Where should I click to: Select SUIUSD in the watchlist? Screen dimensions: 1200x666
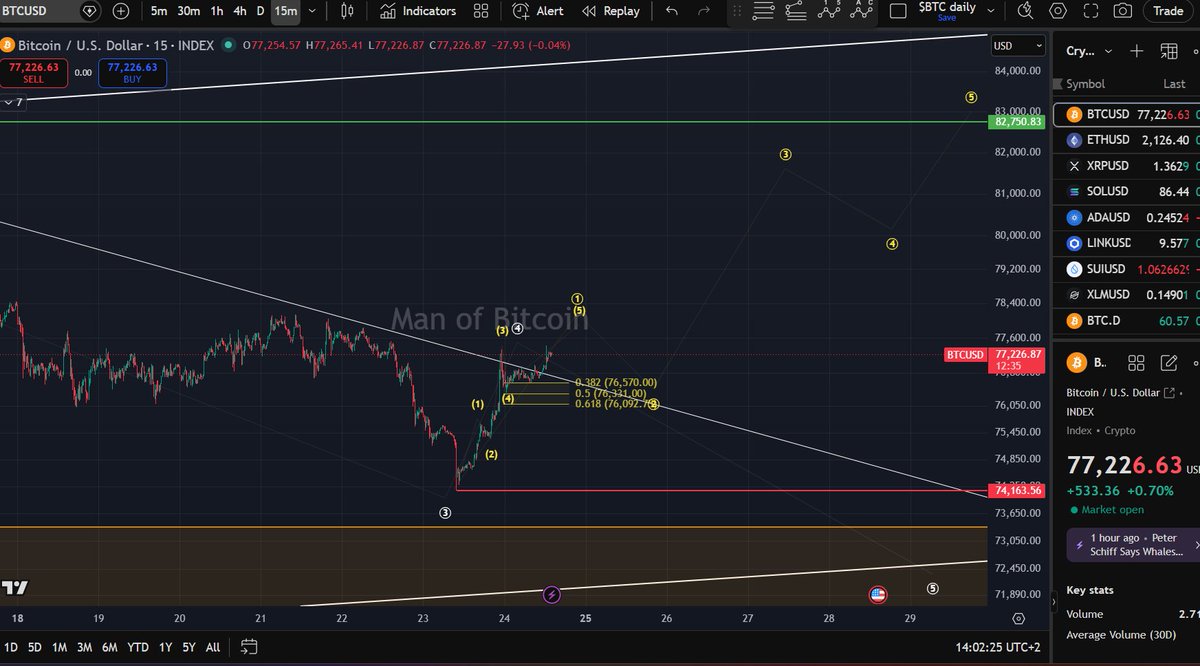pos(1126,269)
